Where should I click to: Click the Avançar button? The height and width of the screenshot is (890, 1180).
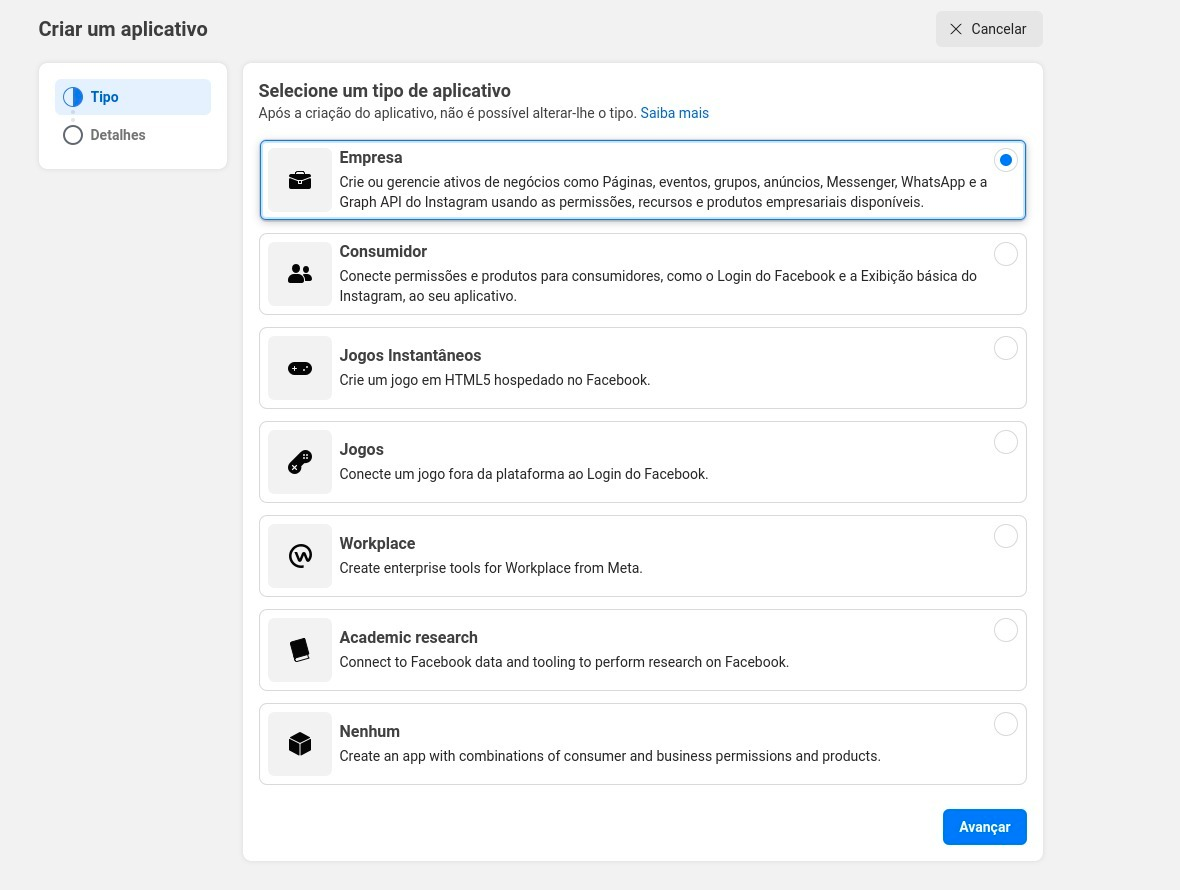tap(984, 827)
